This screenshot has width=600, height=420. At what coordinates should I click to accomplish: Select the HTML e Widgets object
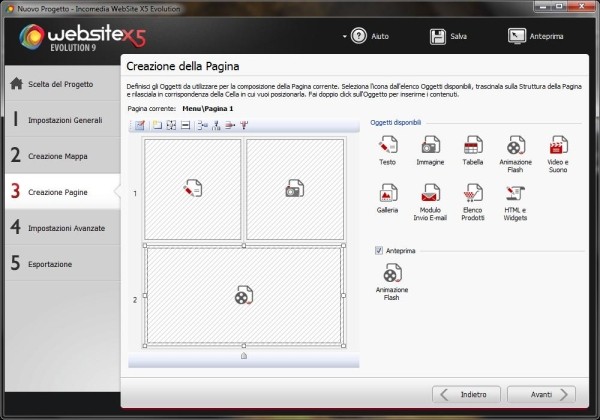coord(516,192)
